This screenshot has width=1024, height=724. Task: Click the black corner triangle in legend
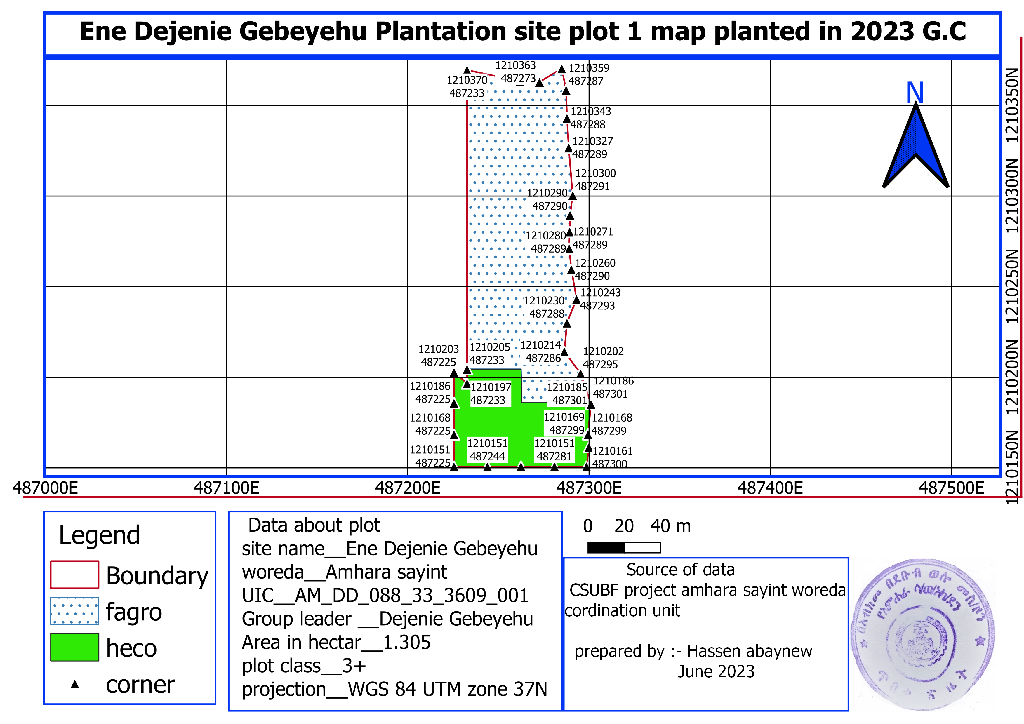click(x=76, y=686)
